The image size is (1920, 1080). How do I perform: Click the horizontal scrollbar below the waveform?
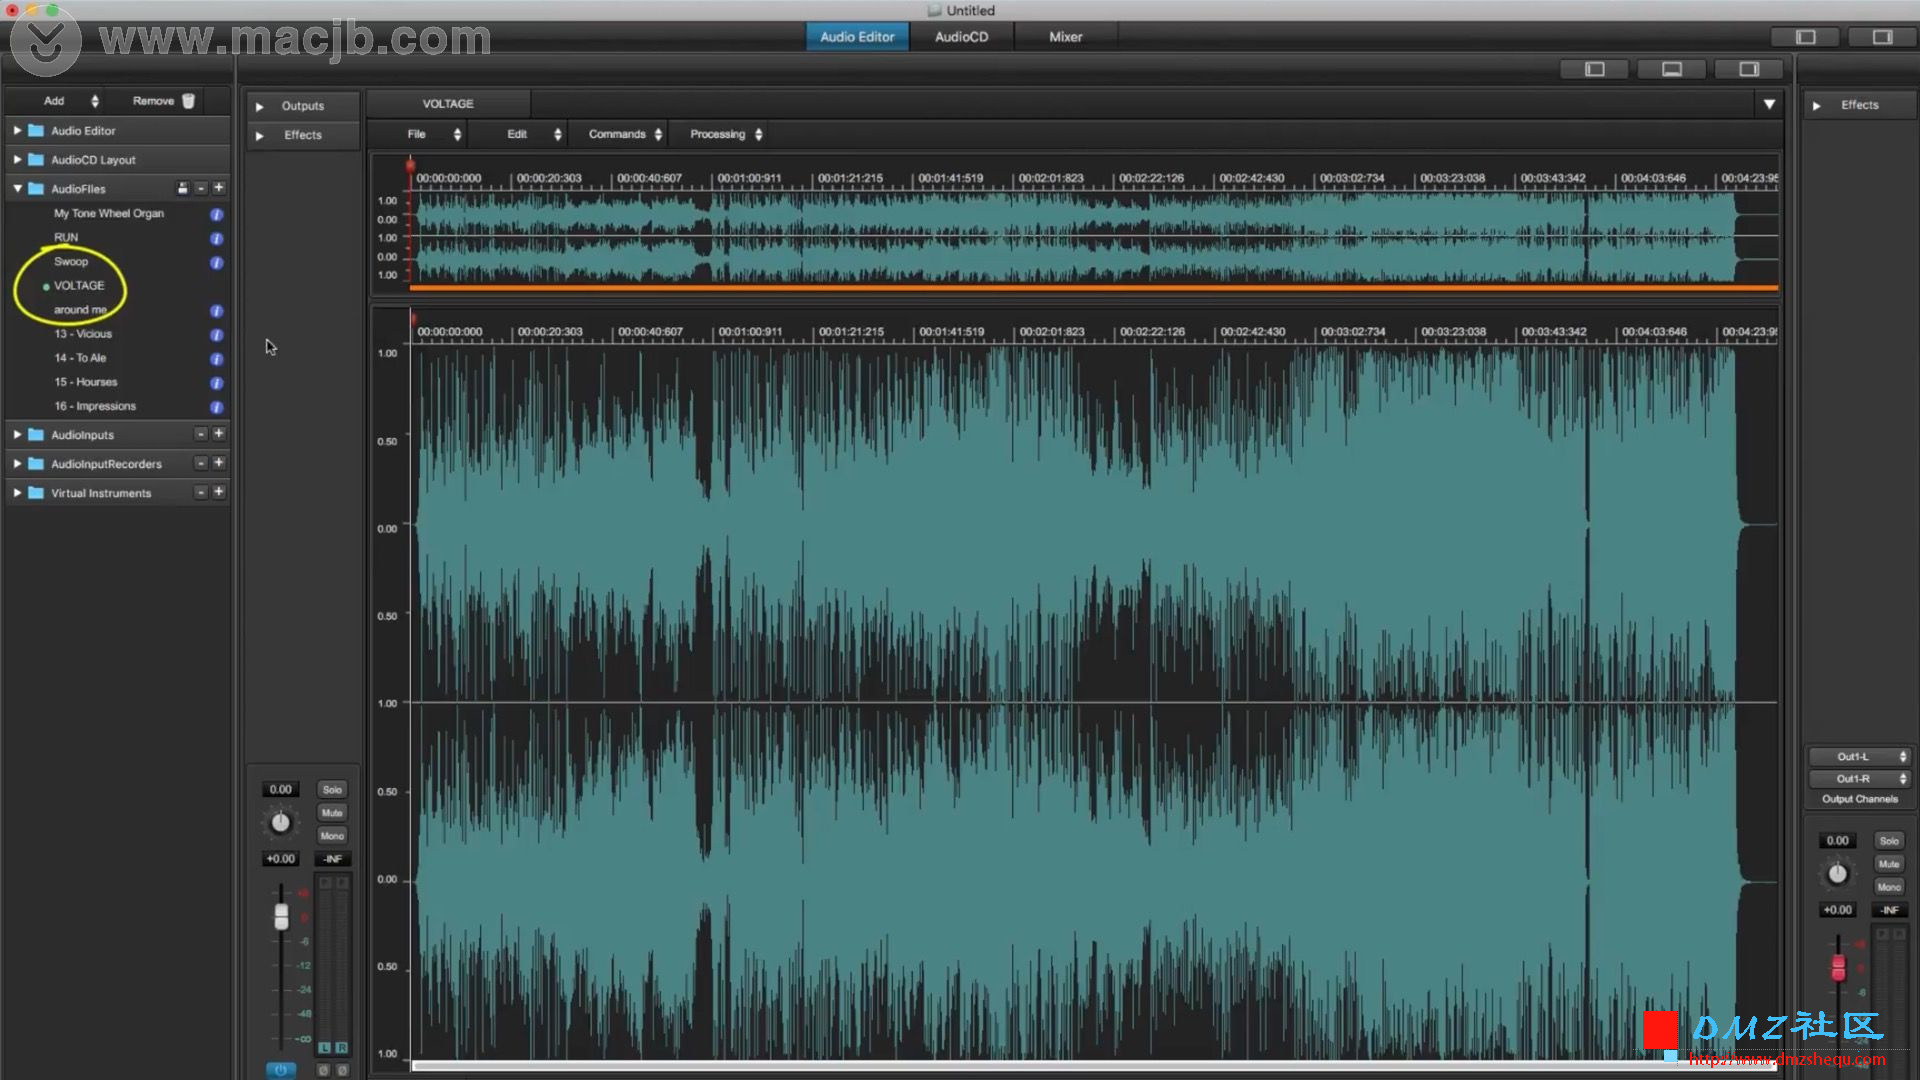[x=1094, y=1066]
